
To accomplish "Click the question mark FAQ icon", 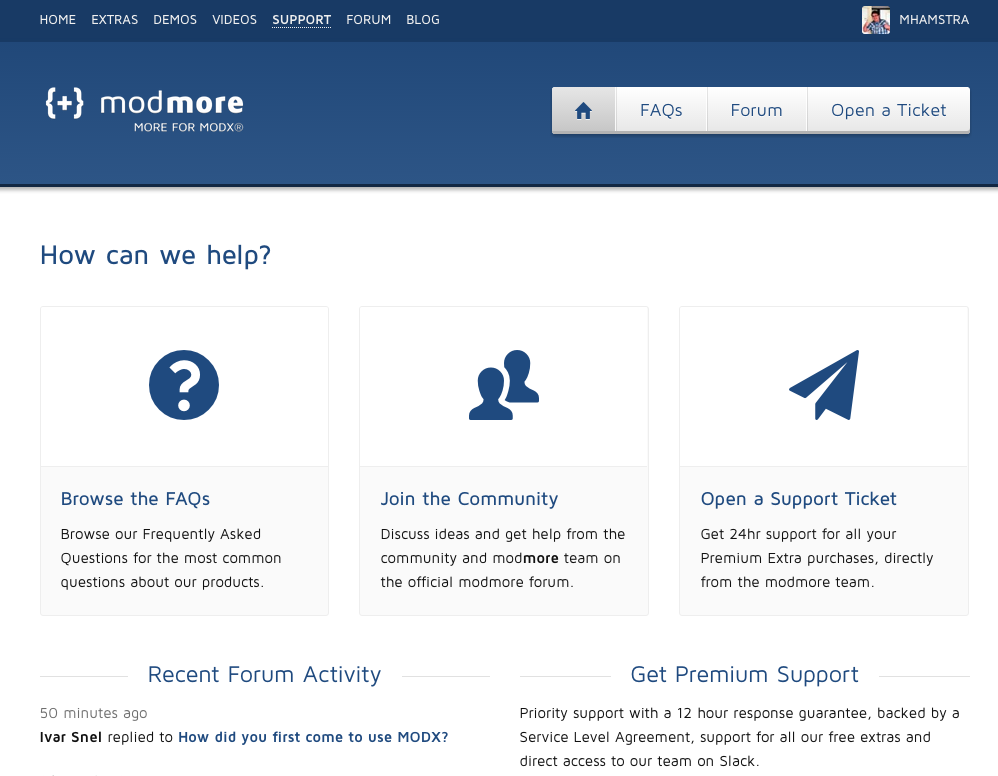I will click(x=184, y=385).
